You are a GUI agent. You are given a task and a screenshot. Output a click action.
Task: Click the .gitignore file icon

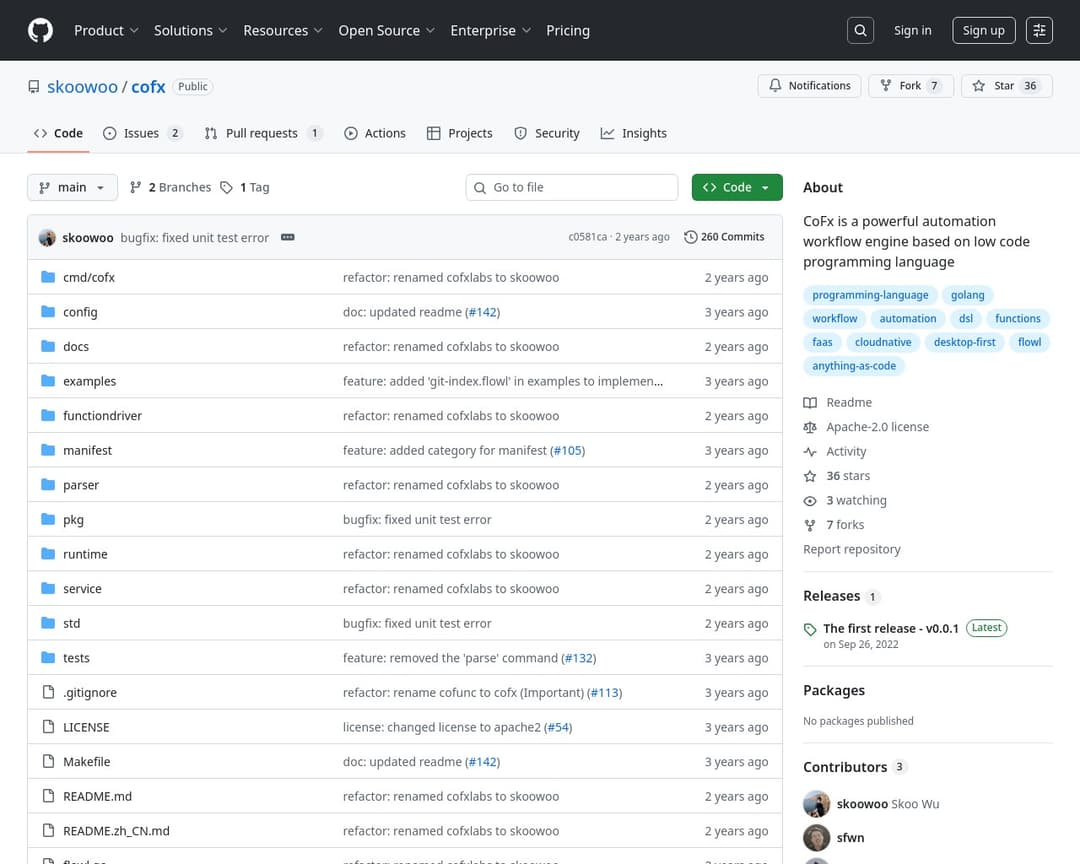coord(47,692)
